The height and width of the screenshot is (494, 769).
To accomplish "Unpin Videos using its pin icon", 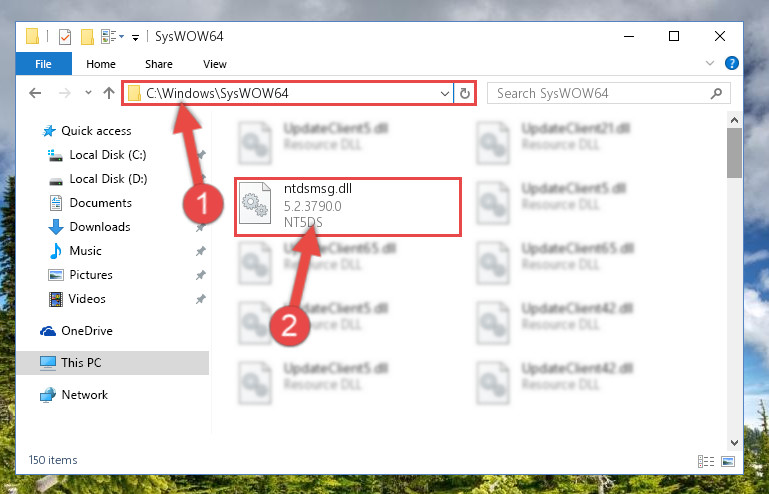I will point(201,299).
